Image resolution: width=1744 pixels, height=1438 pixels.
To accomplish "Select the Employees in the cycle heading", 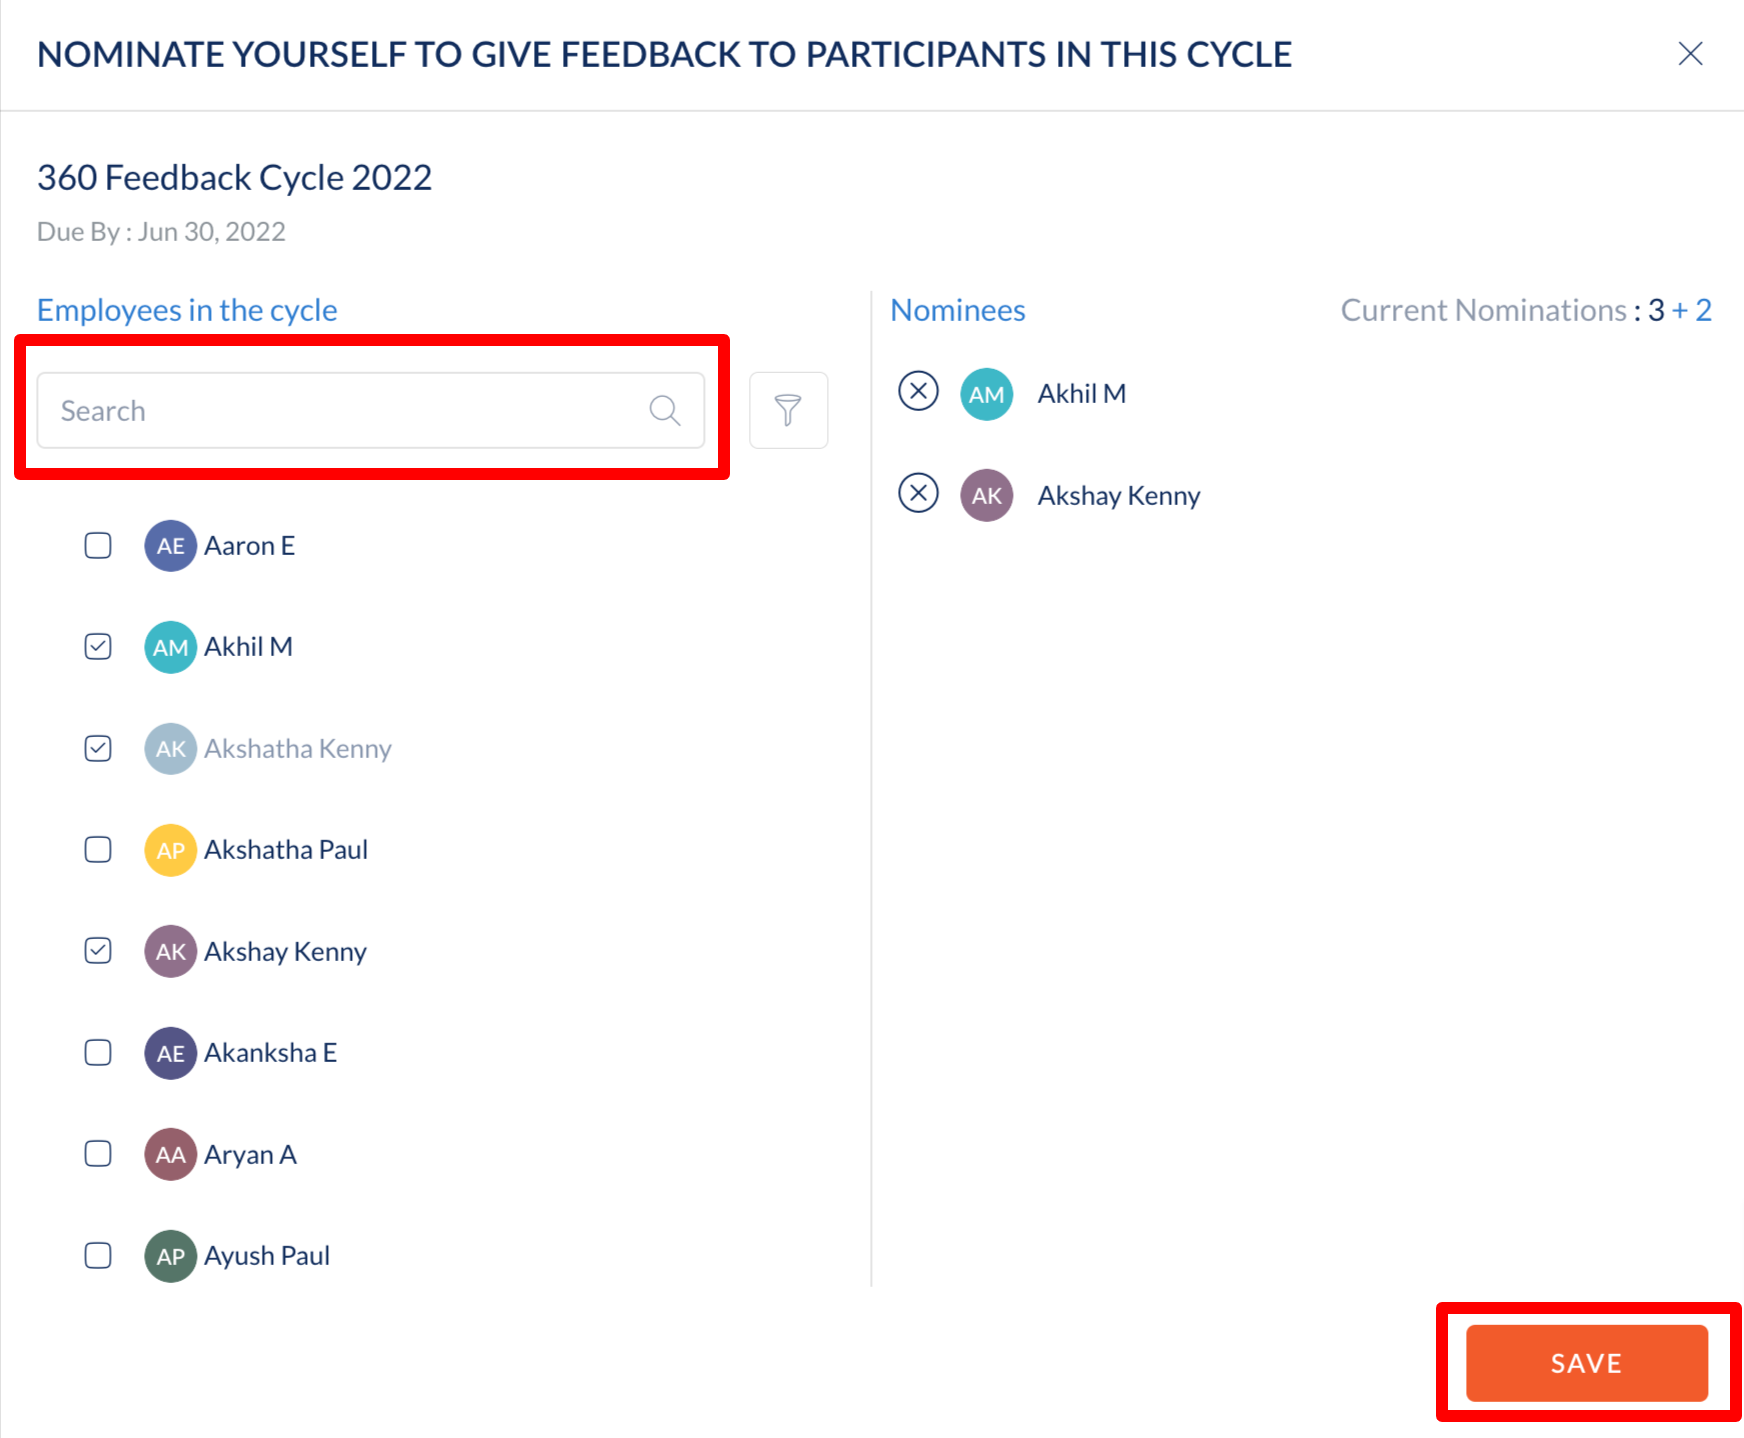I will coord(187,310).
